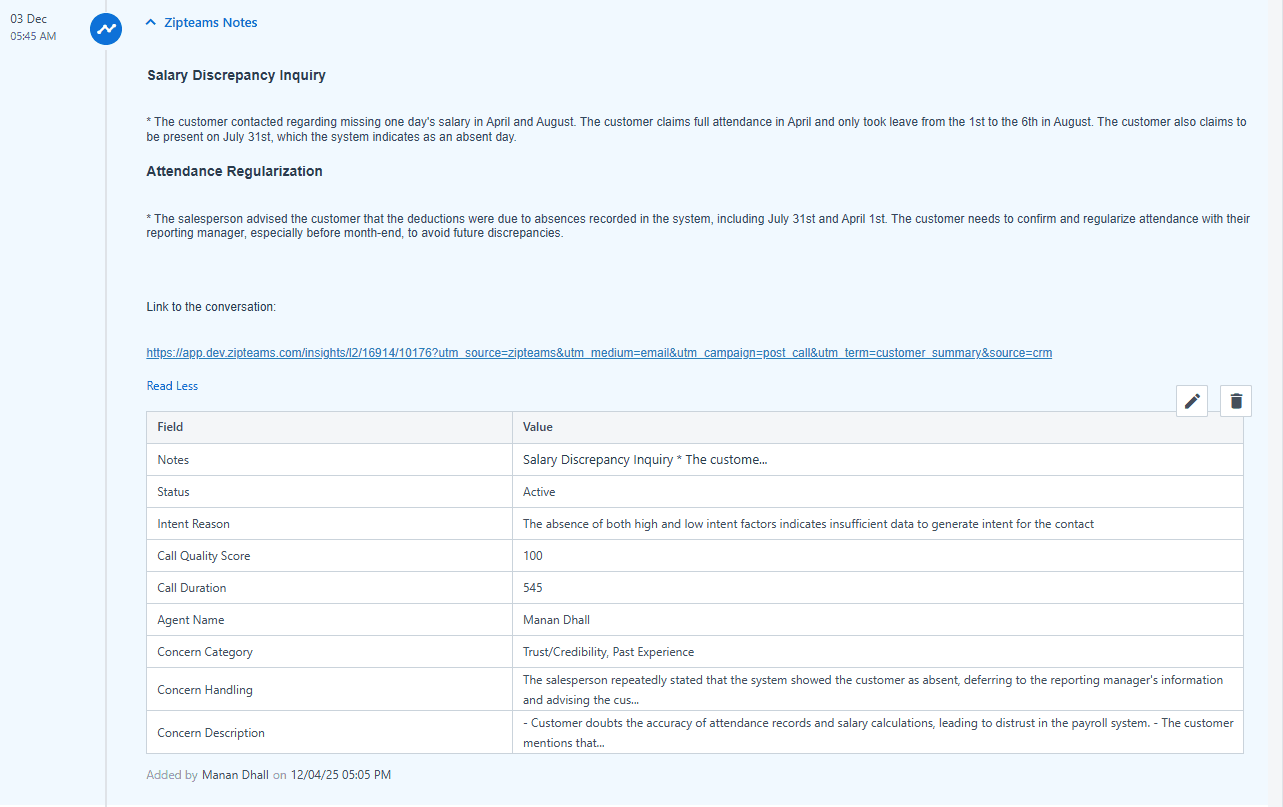The height and width of the screenshot is (807, 1283).
Task: Click the Zipteams Notes heading
Action: (x=211, y=23)
